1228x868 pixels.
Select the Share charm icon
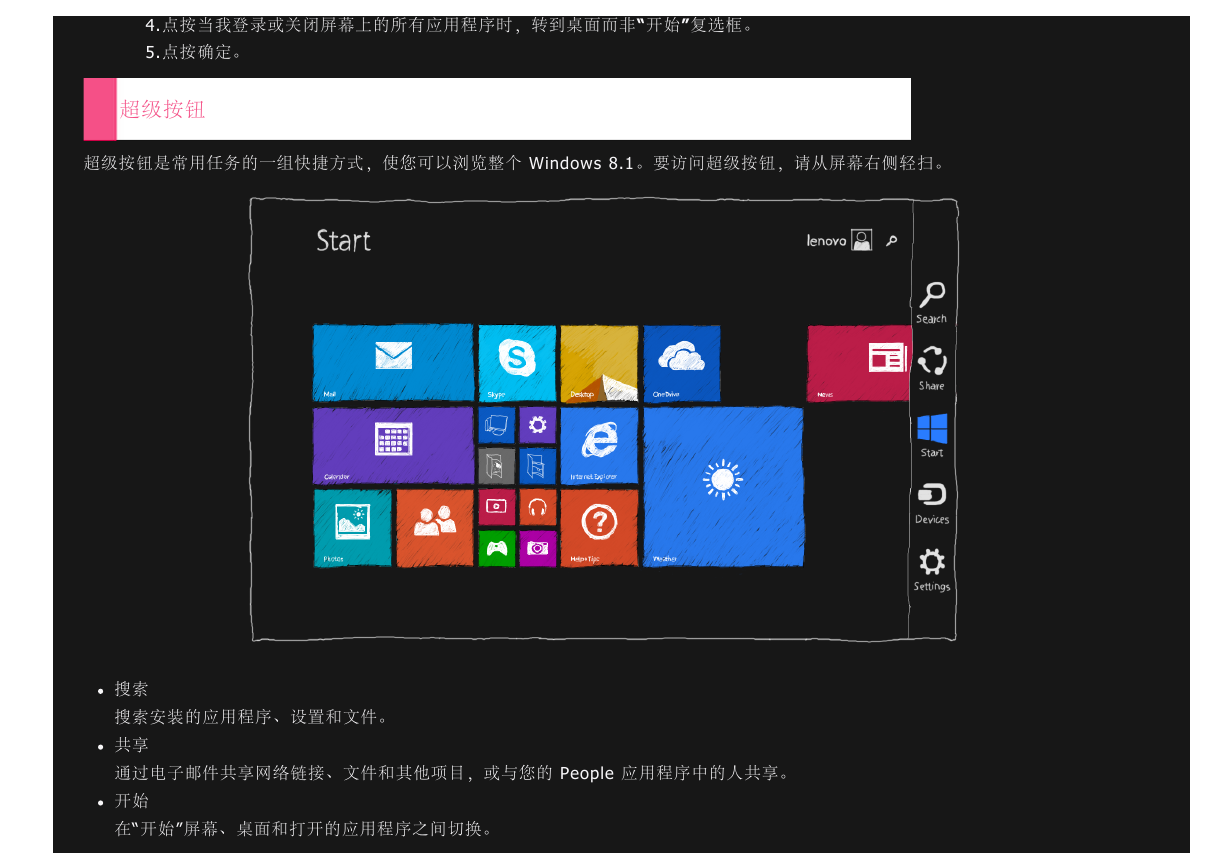point(932,361)
